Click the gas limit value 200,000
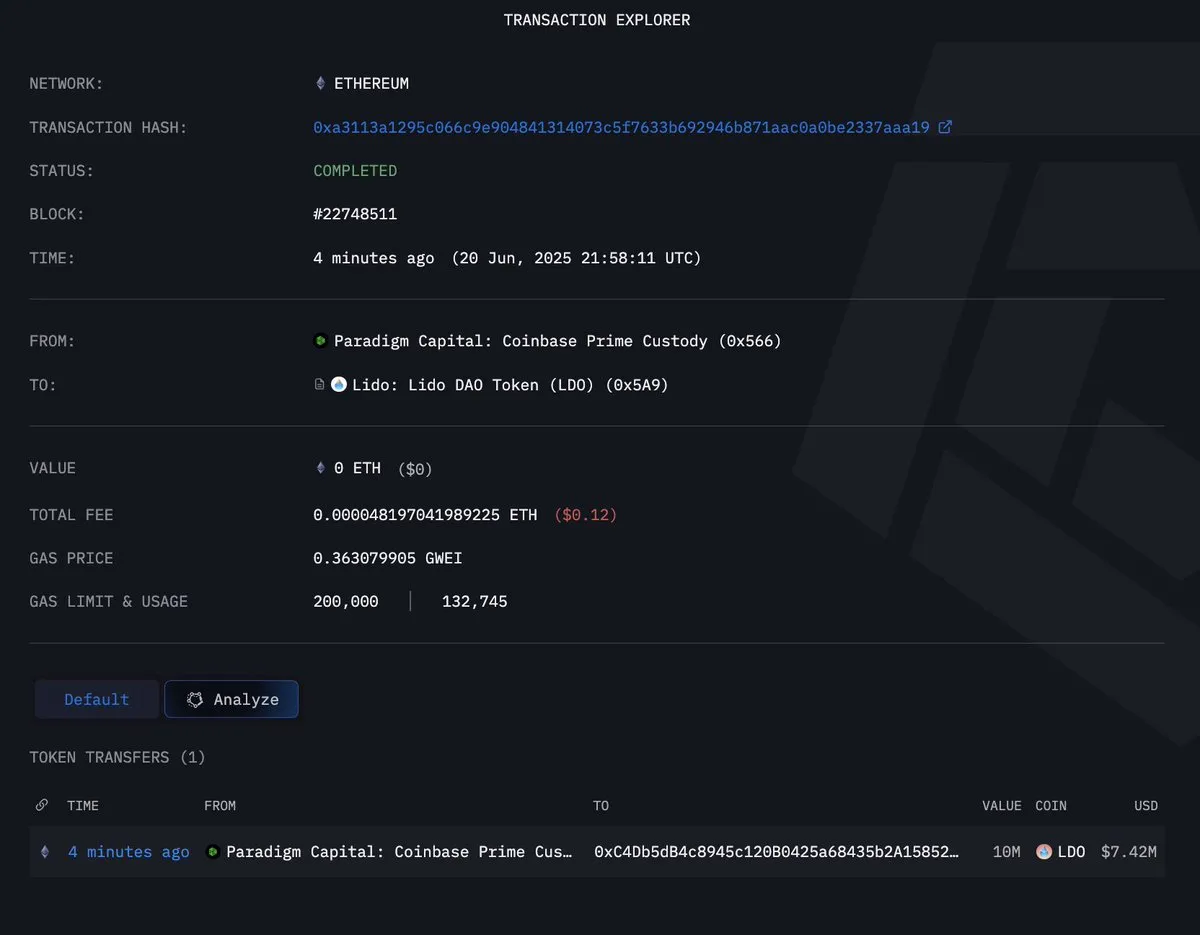This screenshot has width=1200, height=935. pyautogui.click(x=346, y=601)
